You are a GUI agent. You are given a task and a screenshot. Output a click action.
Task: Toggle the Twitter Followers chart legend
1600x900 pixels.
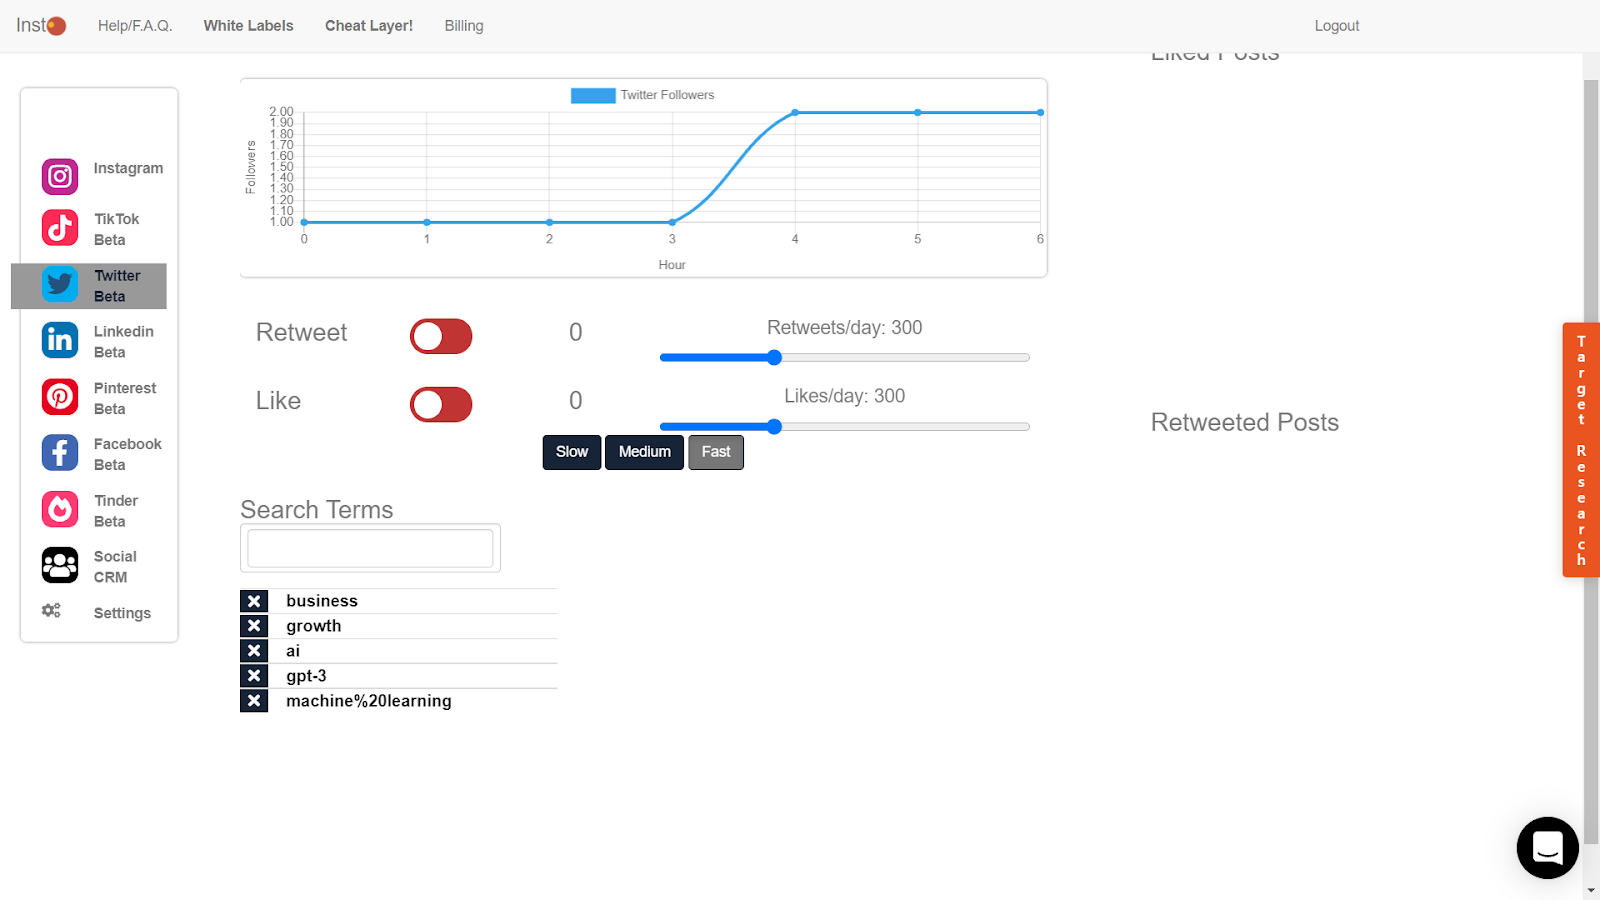click(x=642, y=95)
